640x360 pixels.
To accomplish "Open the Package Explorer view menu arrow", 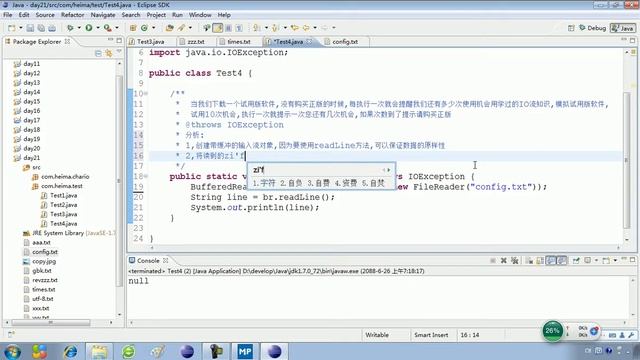I will (119, 52).
